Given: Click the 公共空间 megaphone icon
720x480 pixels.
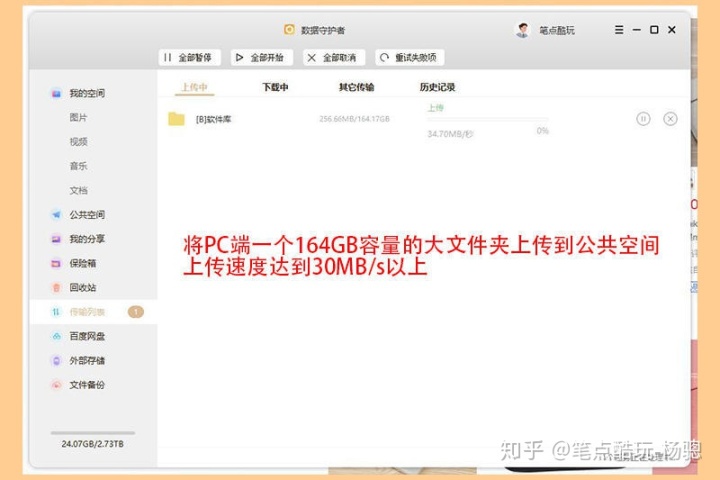Looking at the screenshot, I should coord(56,215).
